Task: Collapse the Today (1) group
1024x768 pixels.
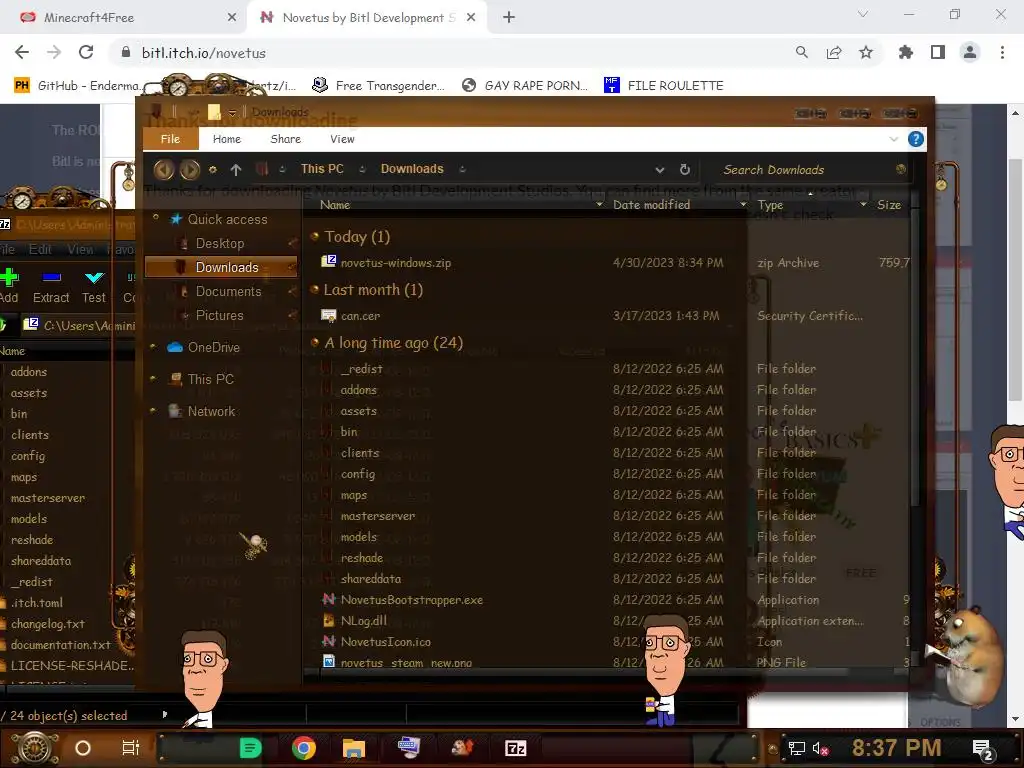Action: pyautogui.click(x=314, y=236)
